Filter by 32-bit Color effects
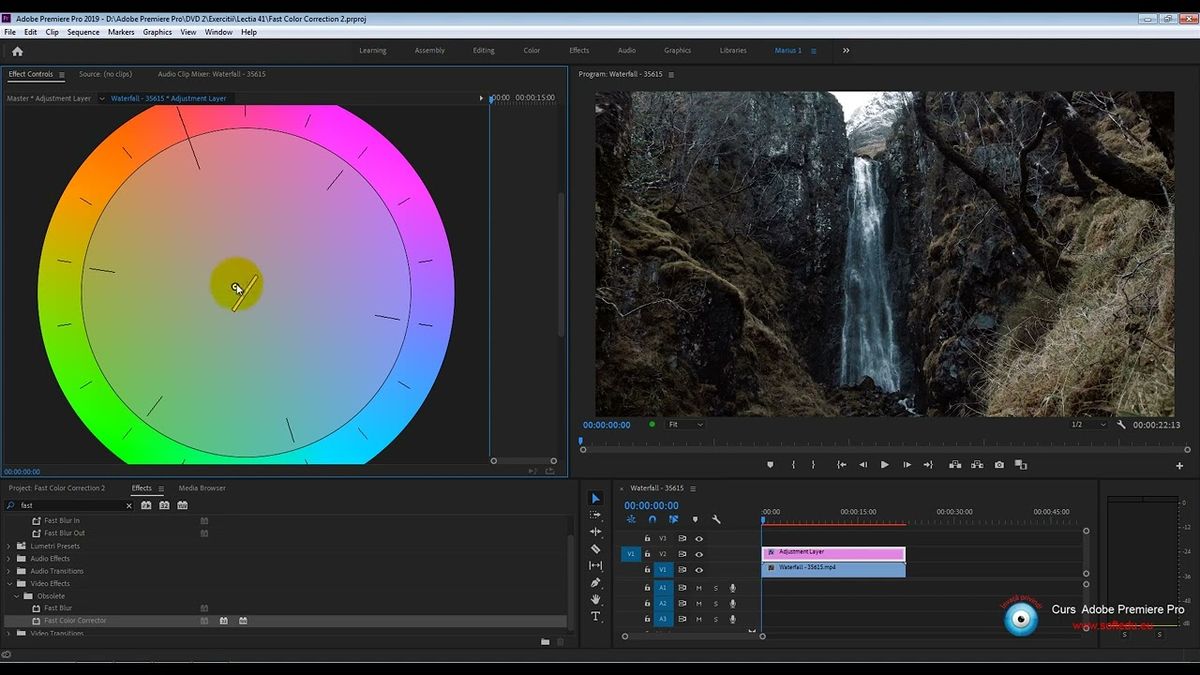 [164, 506]
